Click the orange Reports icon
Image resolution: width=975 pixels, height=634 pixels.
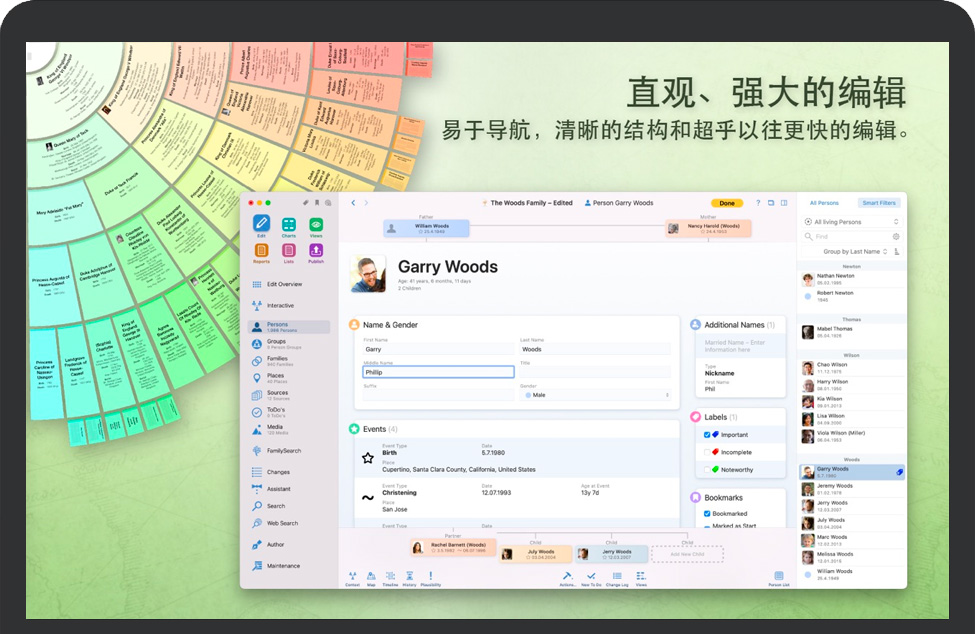click(261, 251)
